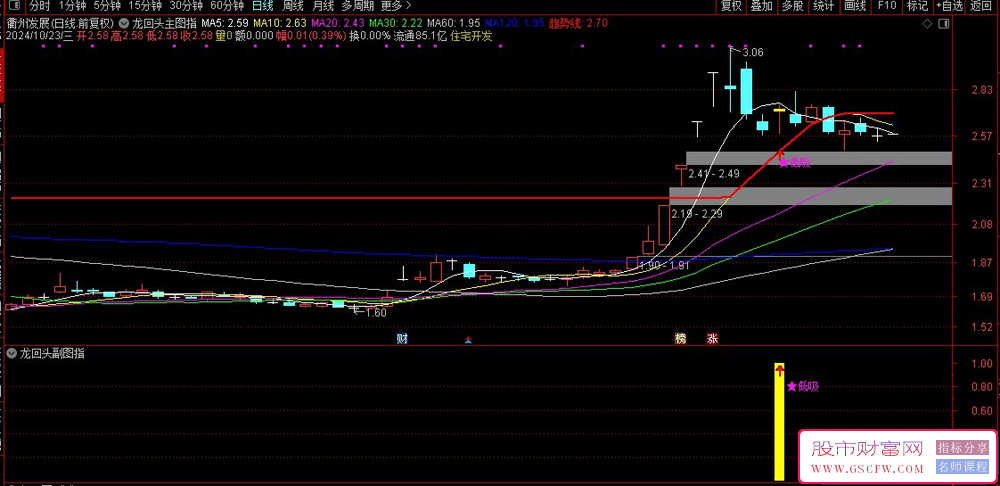Select the 月线 monthly chart tab
The height and width of the screenshot is (486, 1000).
[323, 6]
